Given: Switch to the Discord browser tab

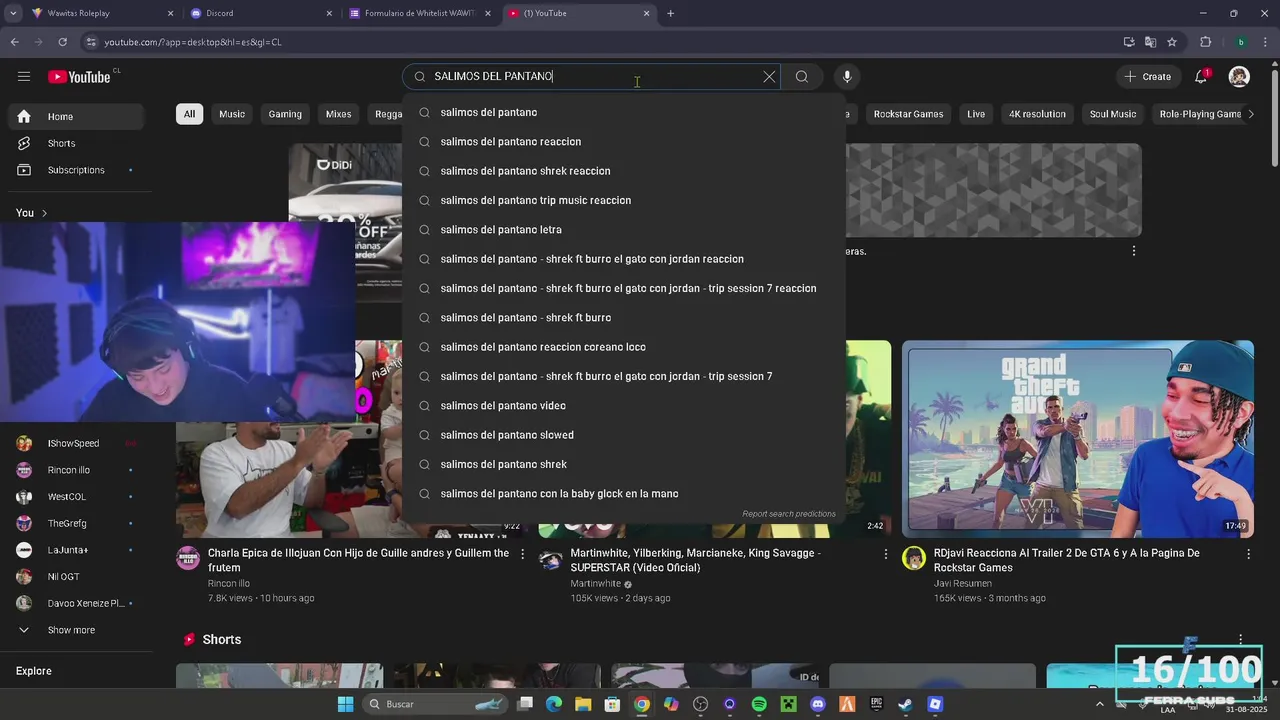Looking at the screenshot, I should click(x=260, y=13).
